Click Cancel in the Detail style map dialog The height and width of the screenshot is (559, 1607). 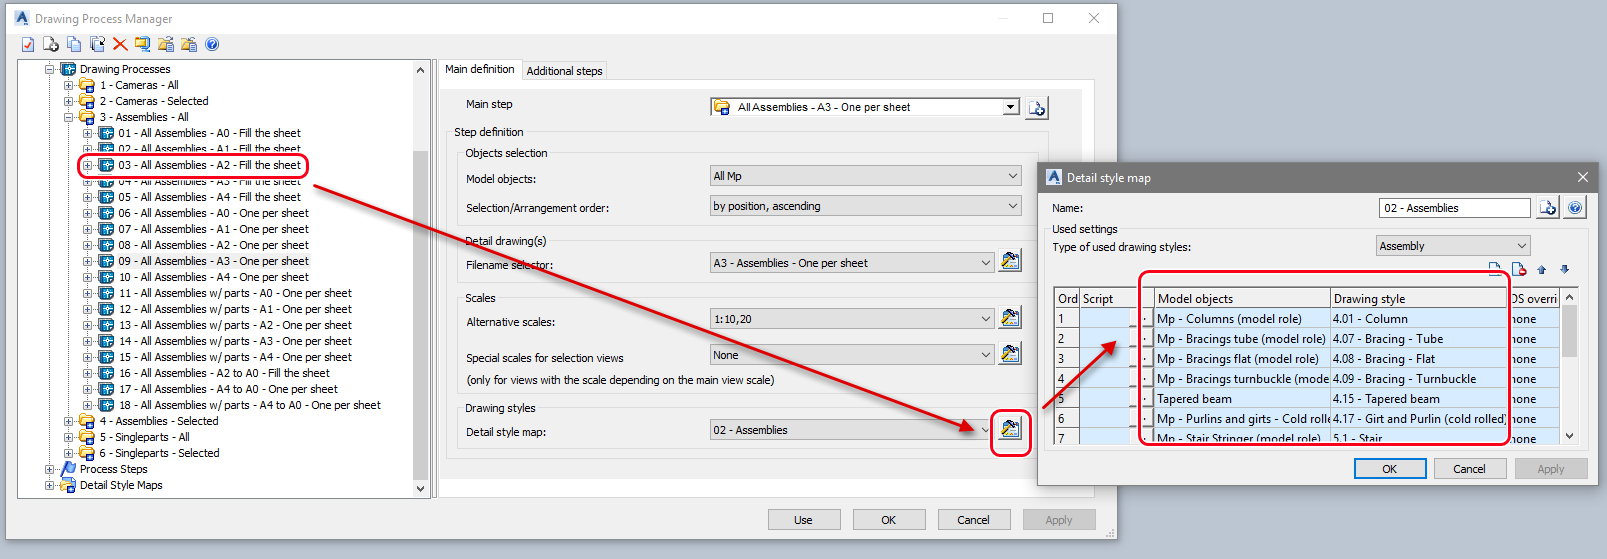click(x=1469, y=469)
